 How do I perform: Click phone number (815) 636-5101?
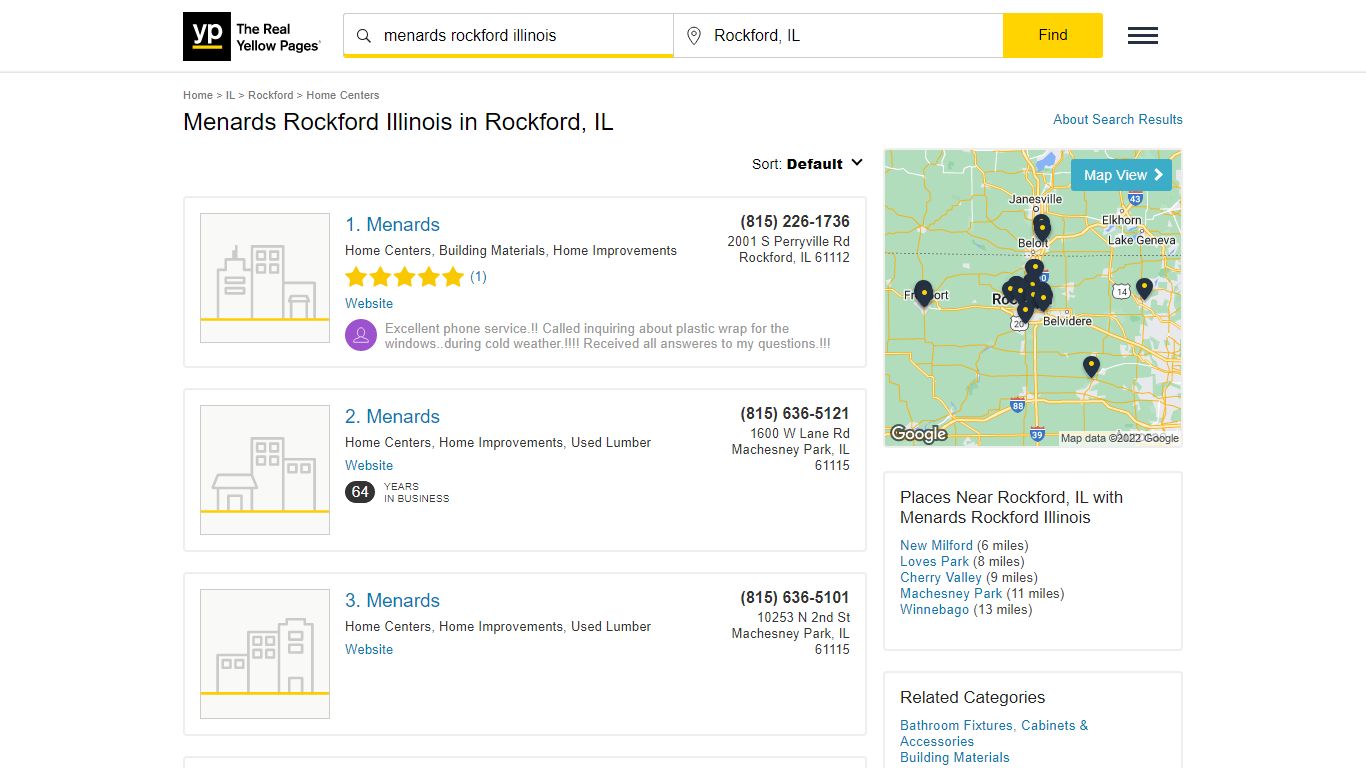click(x=795, y=598)
